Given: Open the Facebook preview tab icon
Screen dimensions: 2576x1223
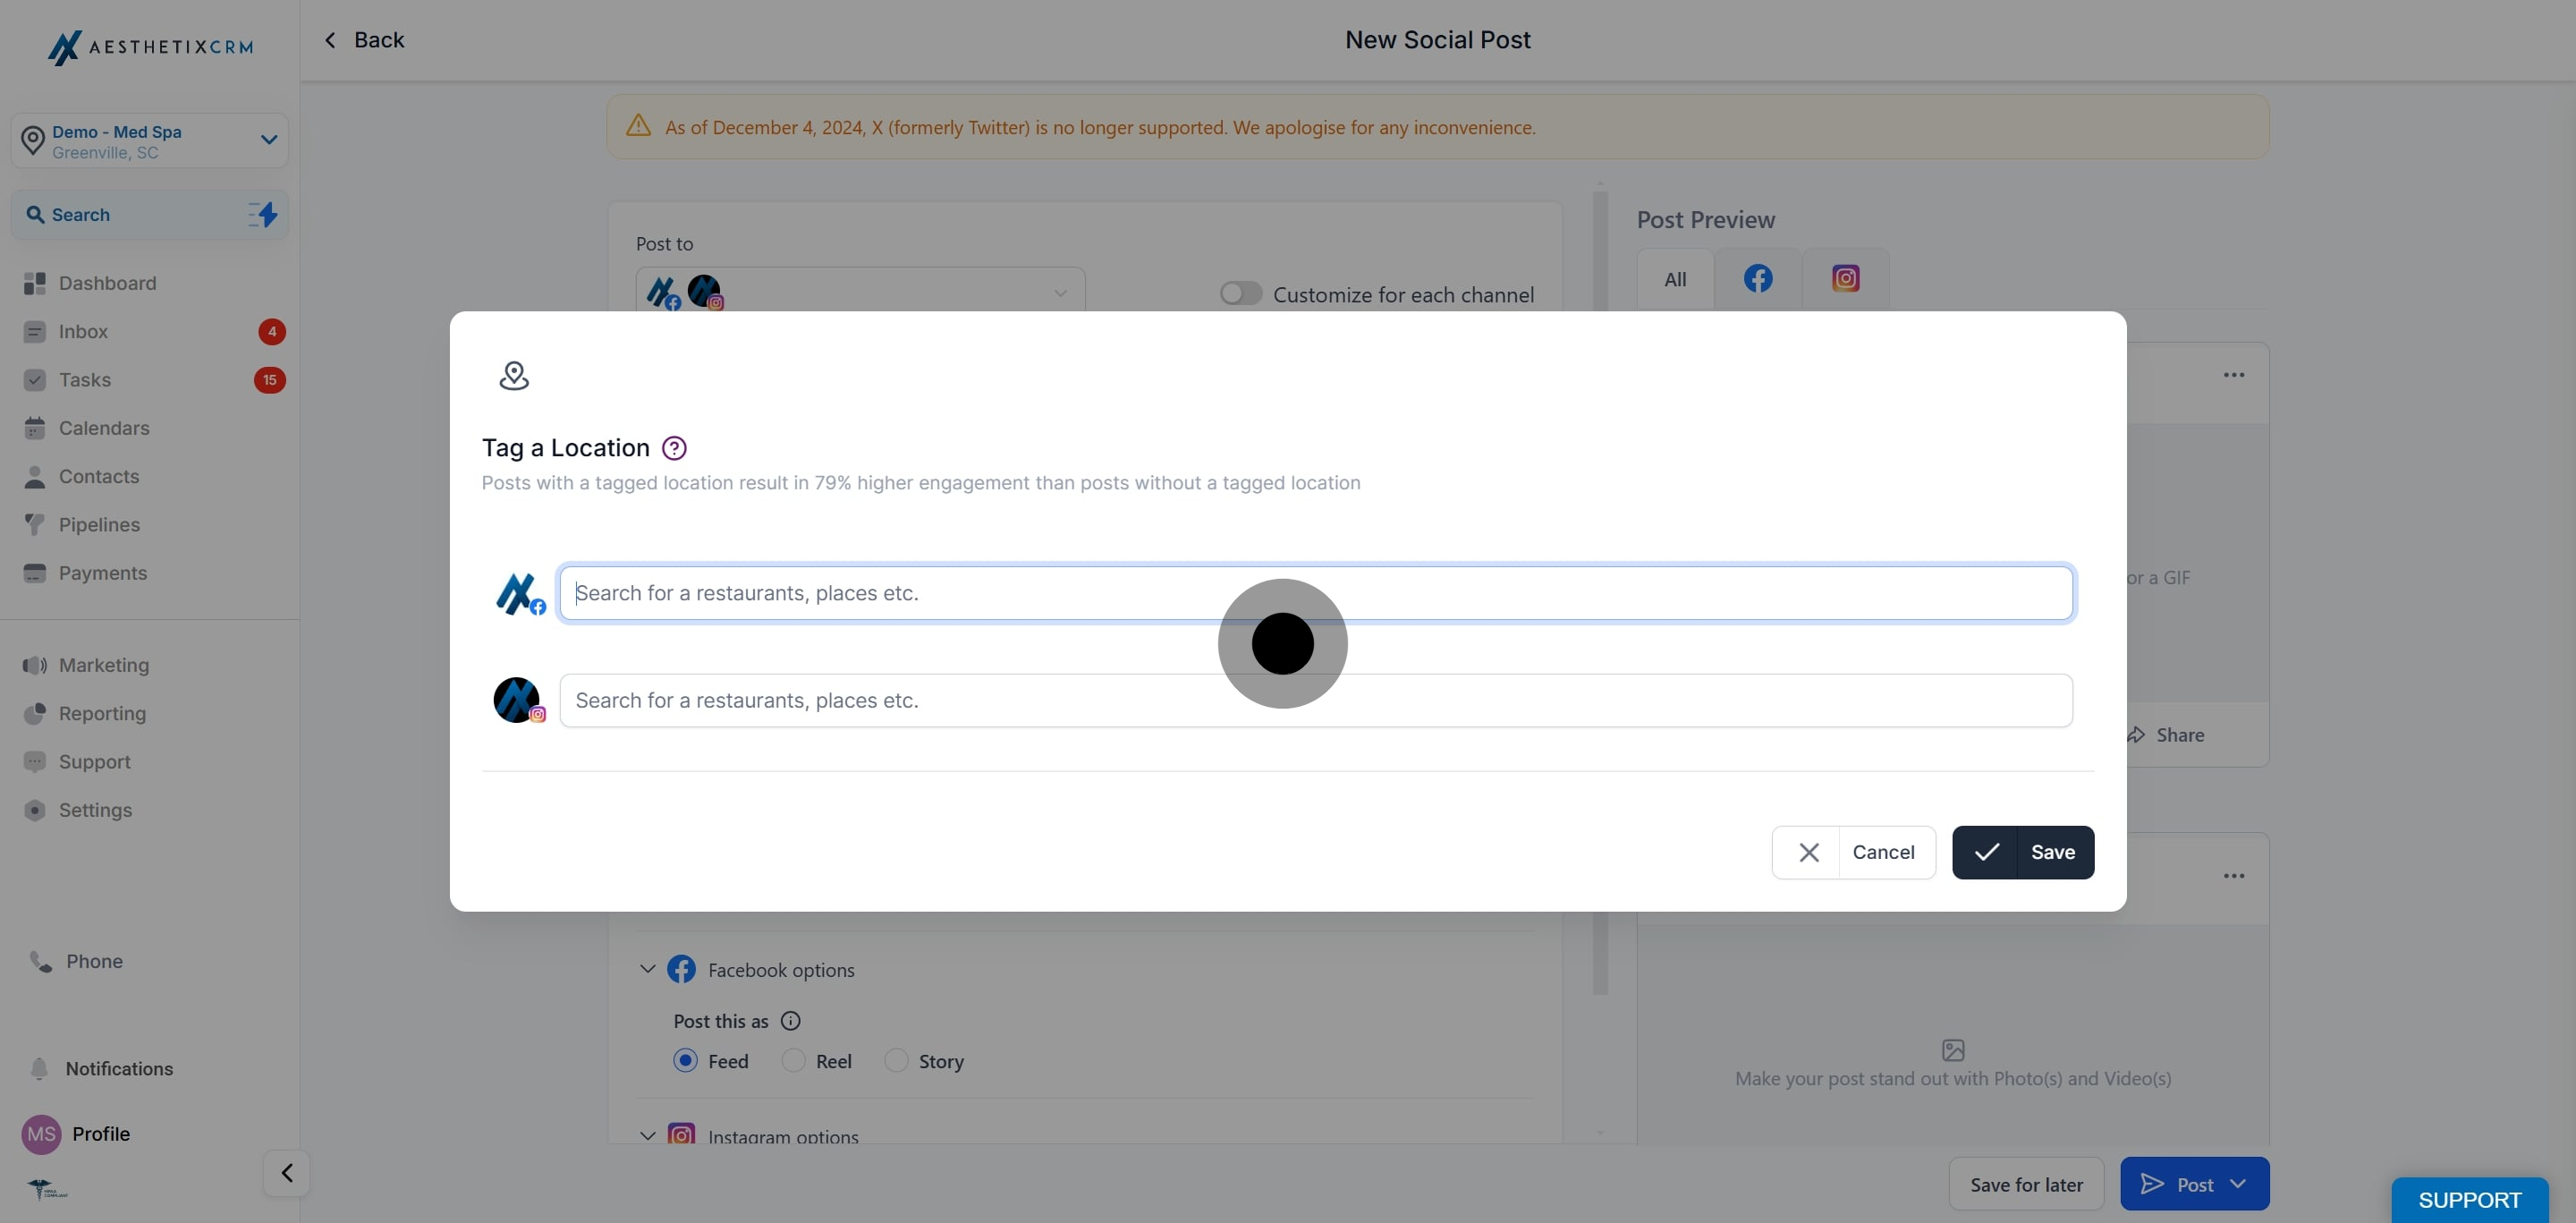Looking at the screenshot, I should 1757,279.
